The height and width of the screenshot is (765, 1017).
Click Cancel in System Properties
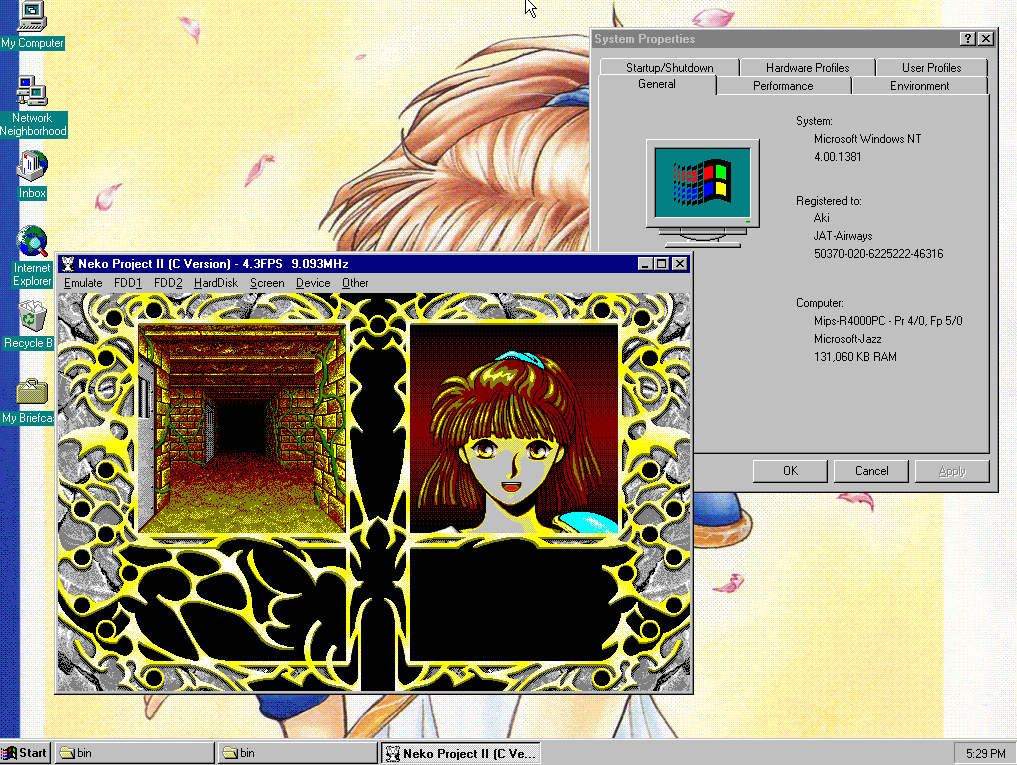coord(871,471)
